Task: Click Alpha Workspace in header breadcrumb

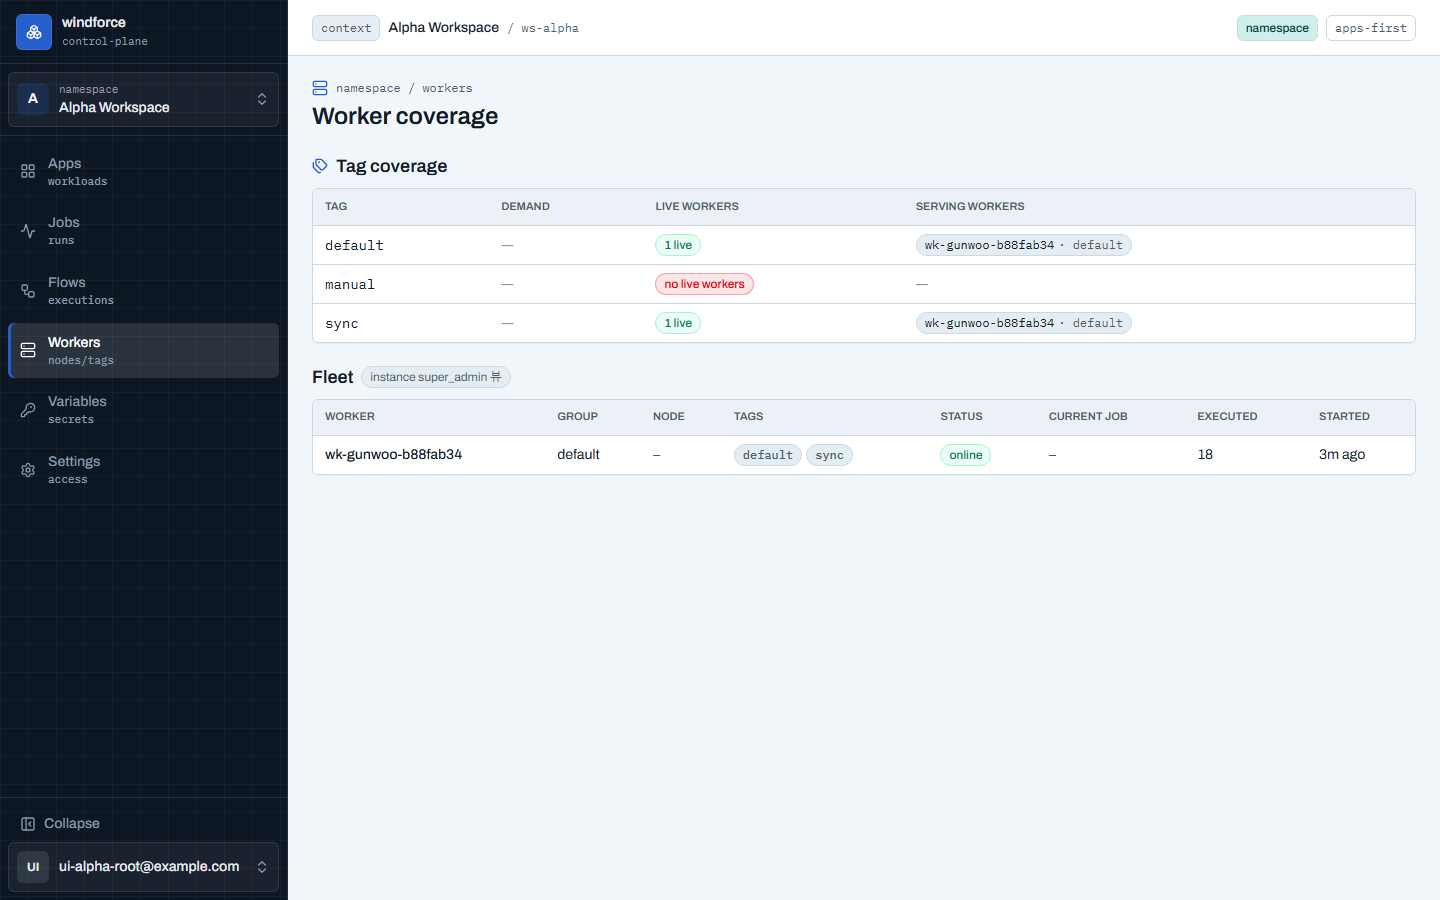Action: tap(444, 27)
